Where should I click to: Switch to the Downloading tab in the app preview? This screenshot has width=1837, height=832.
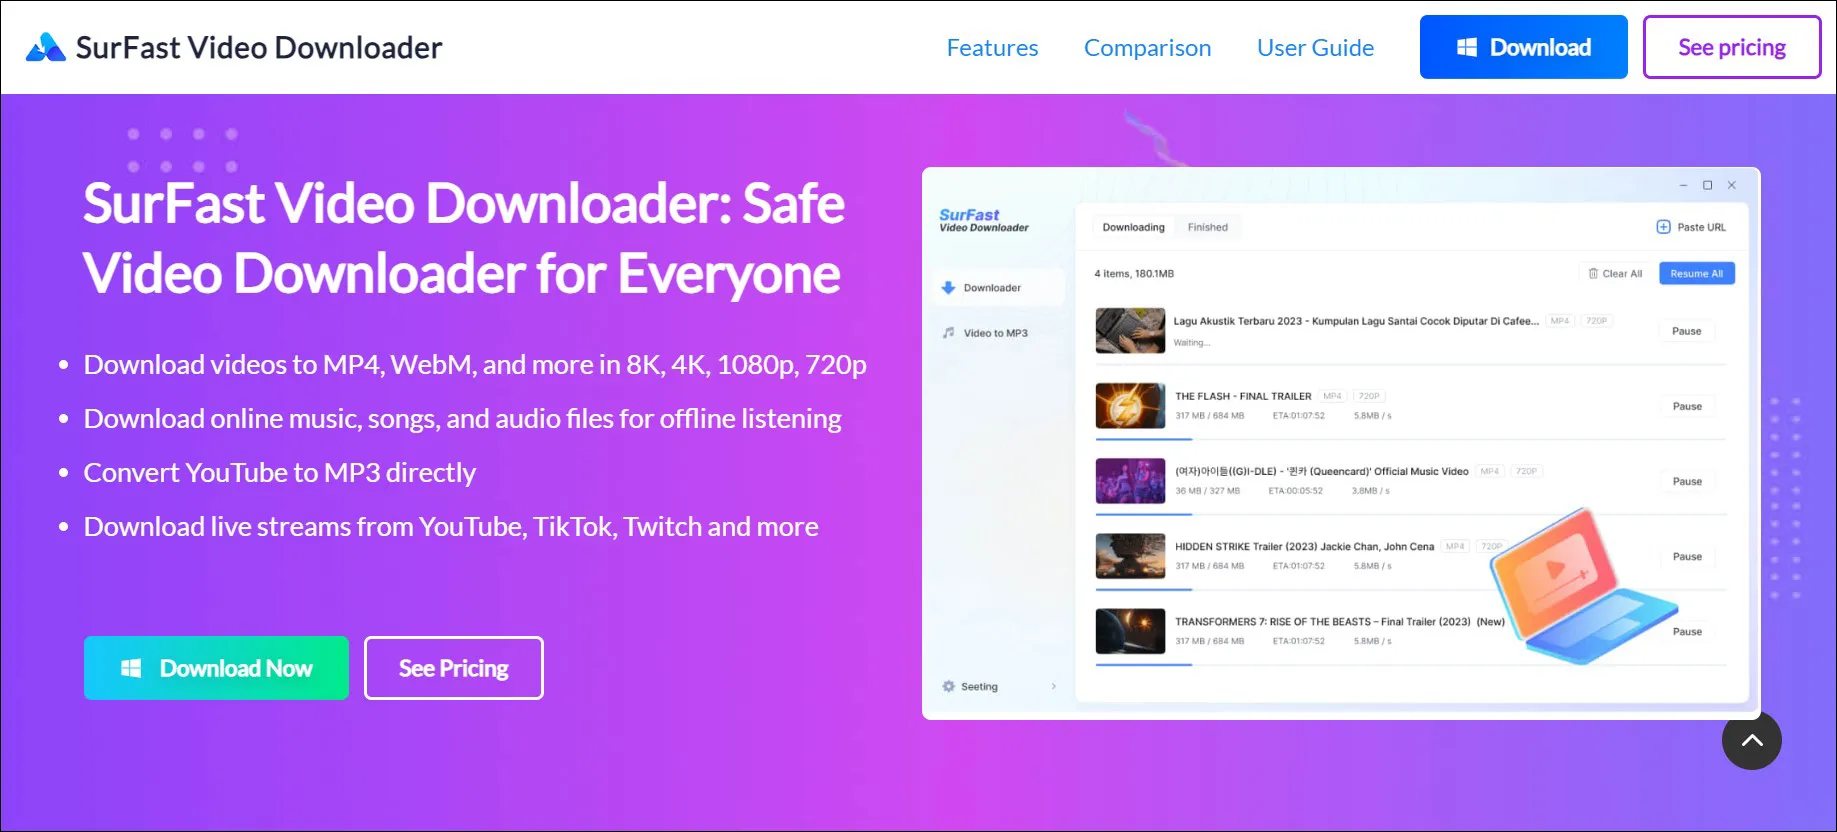(1133, 227)
